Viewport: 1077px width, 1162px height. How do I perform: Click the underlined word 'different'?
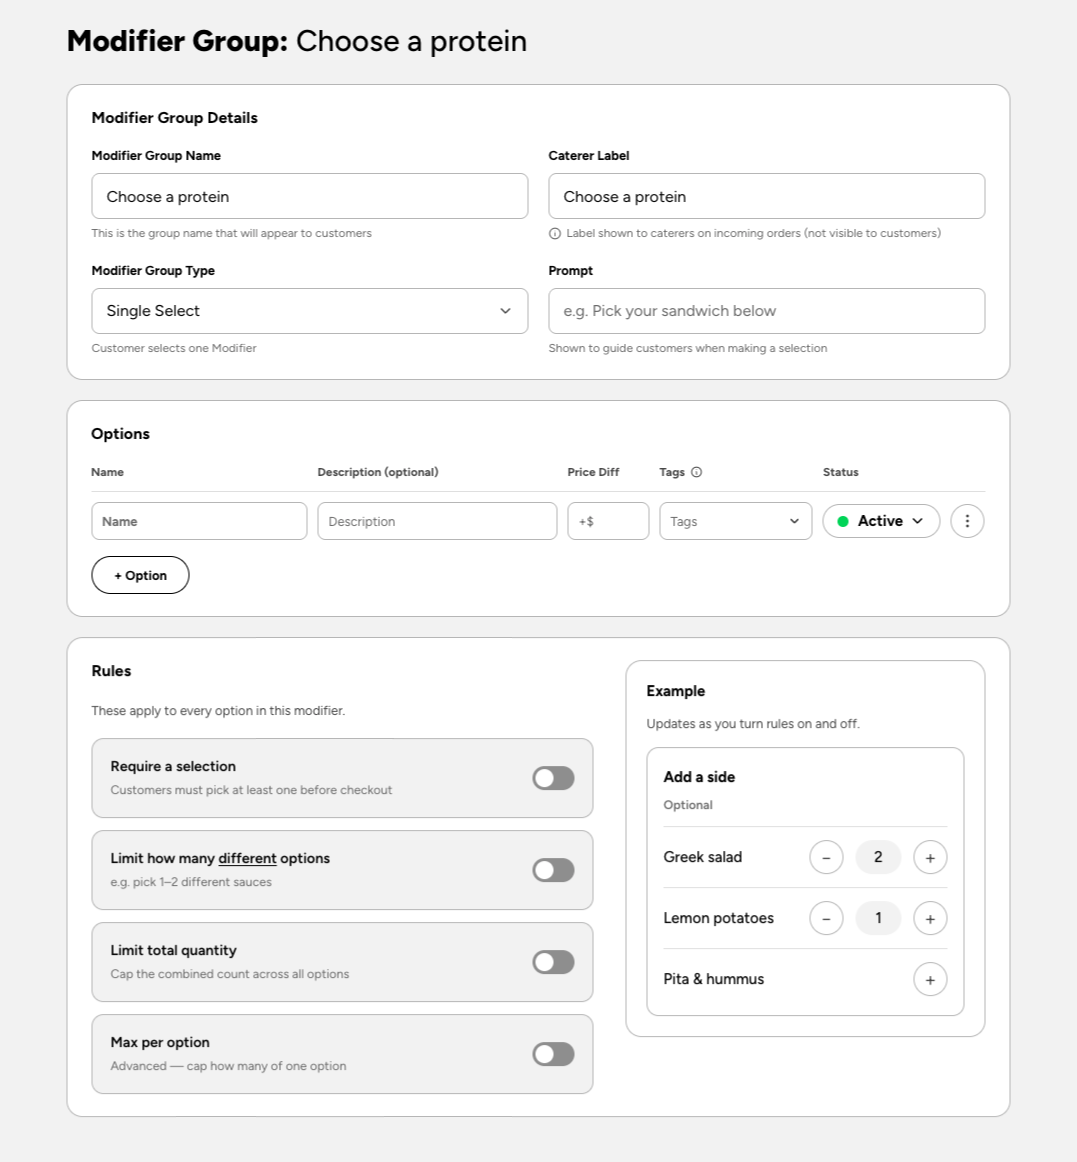point(248,858)
